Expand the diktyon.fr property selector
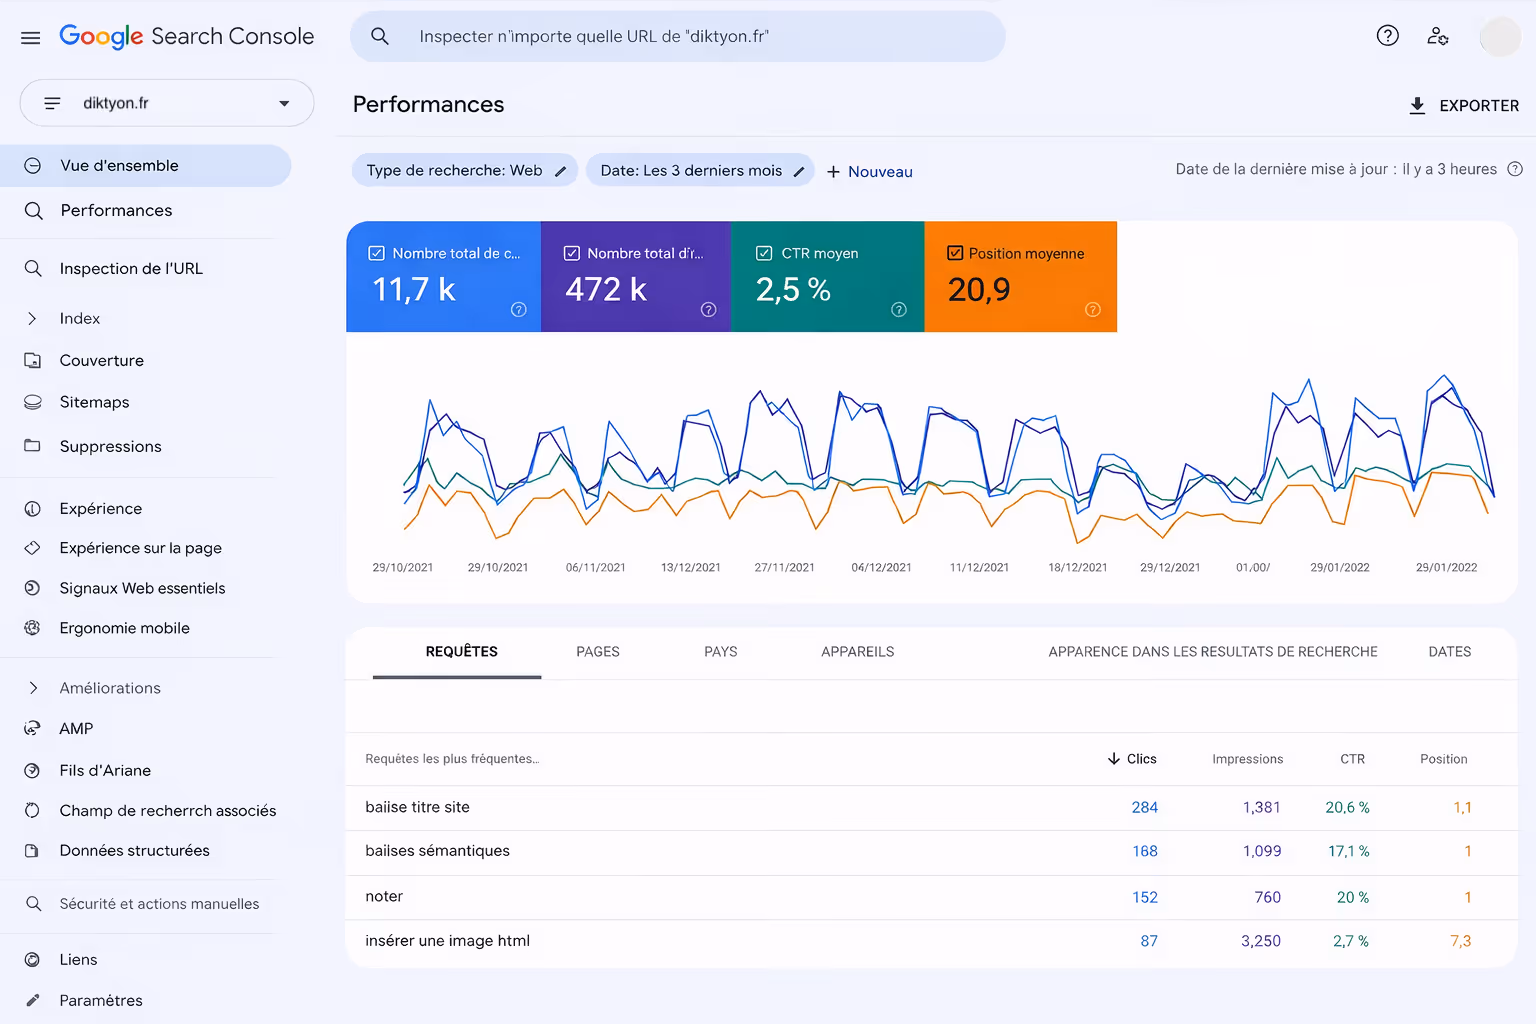Viewport: 1536px width, 1024px height. (283, 103)
